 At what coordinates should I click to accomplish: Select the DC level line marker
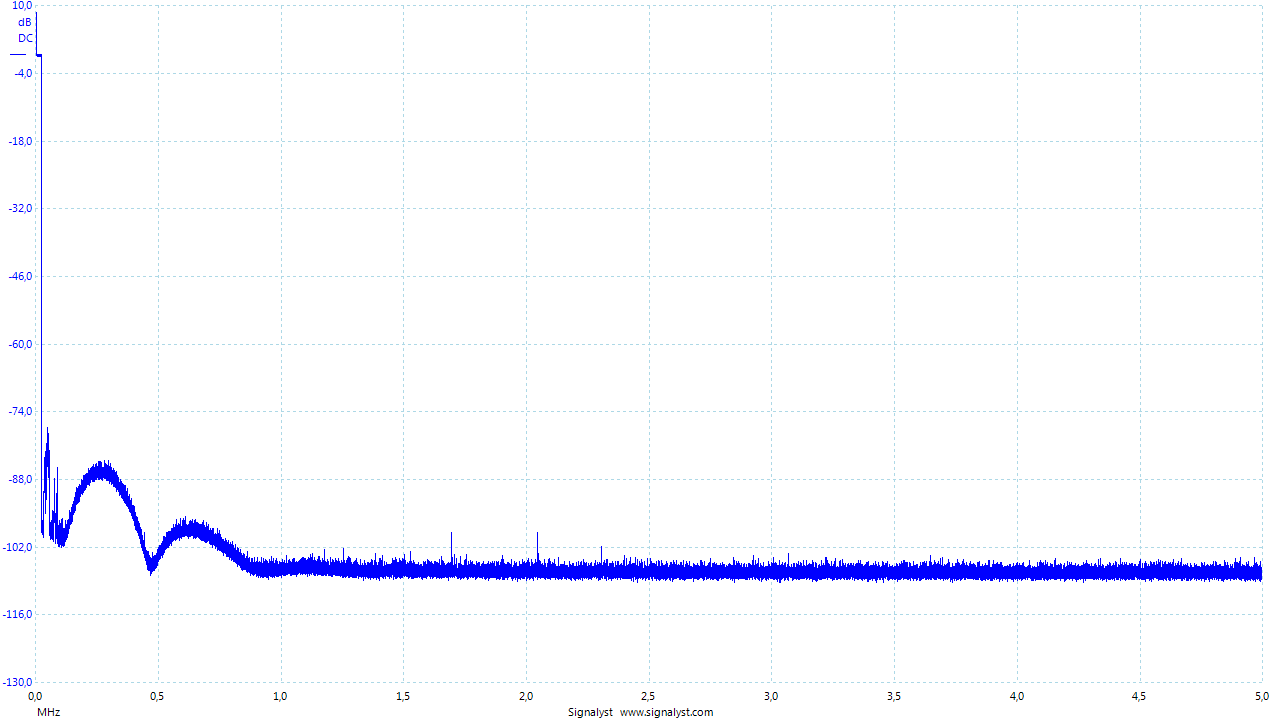18,54
